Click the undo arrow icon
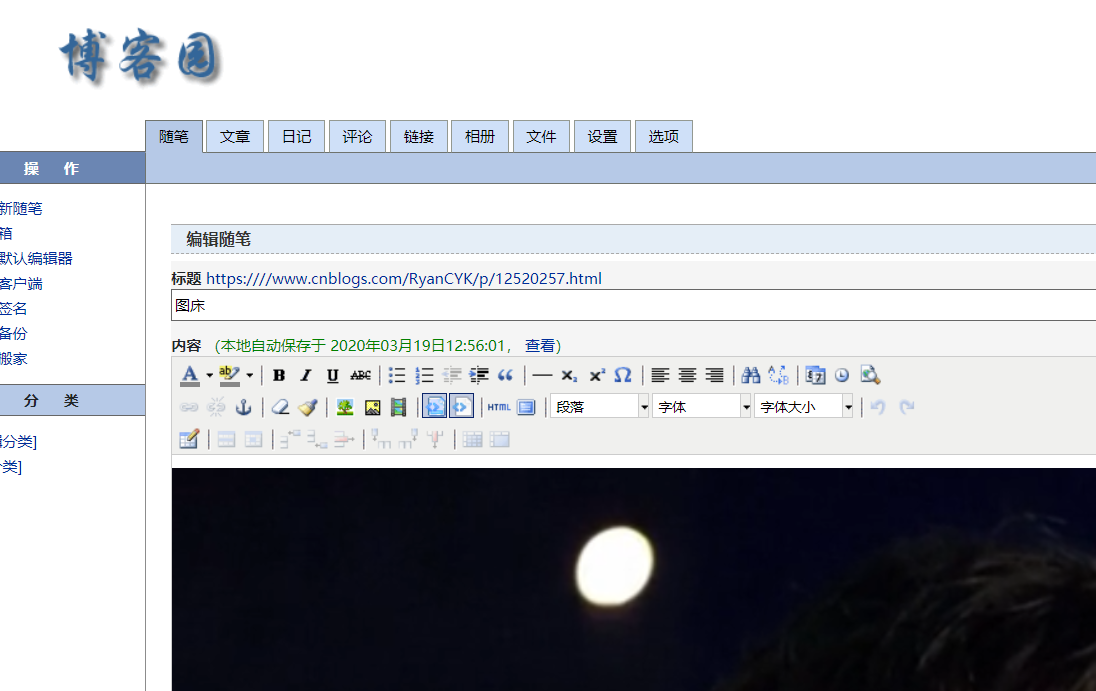 pyautogui.click(x=878, y=407)
